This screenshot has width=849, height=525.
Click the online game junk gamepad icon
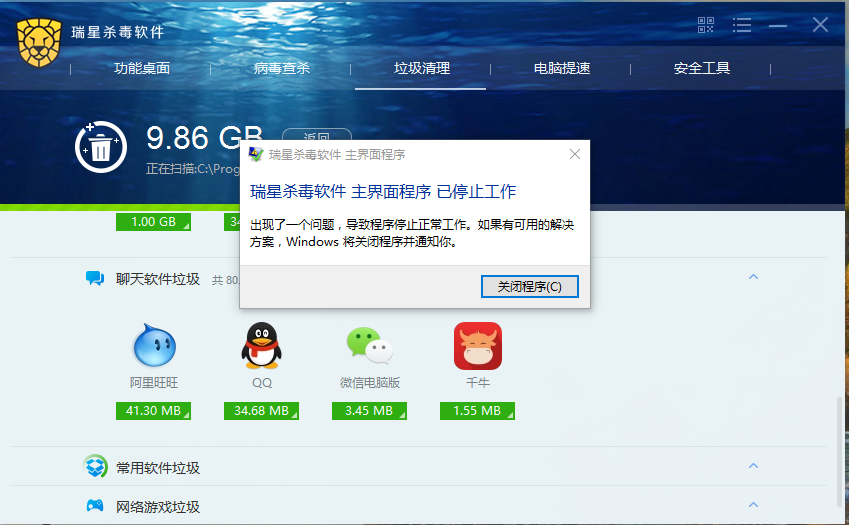pos(95,506)
